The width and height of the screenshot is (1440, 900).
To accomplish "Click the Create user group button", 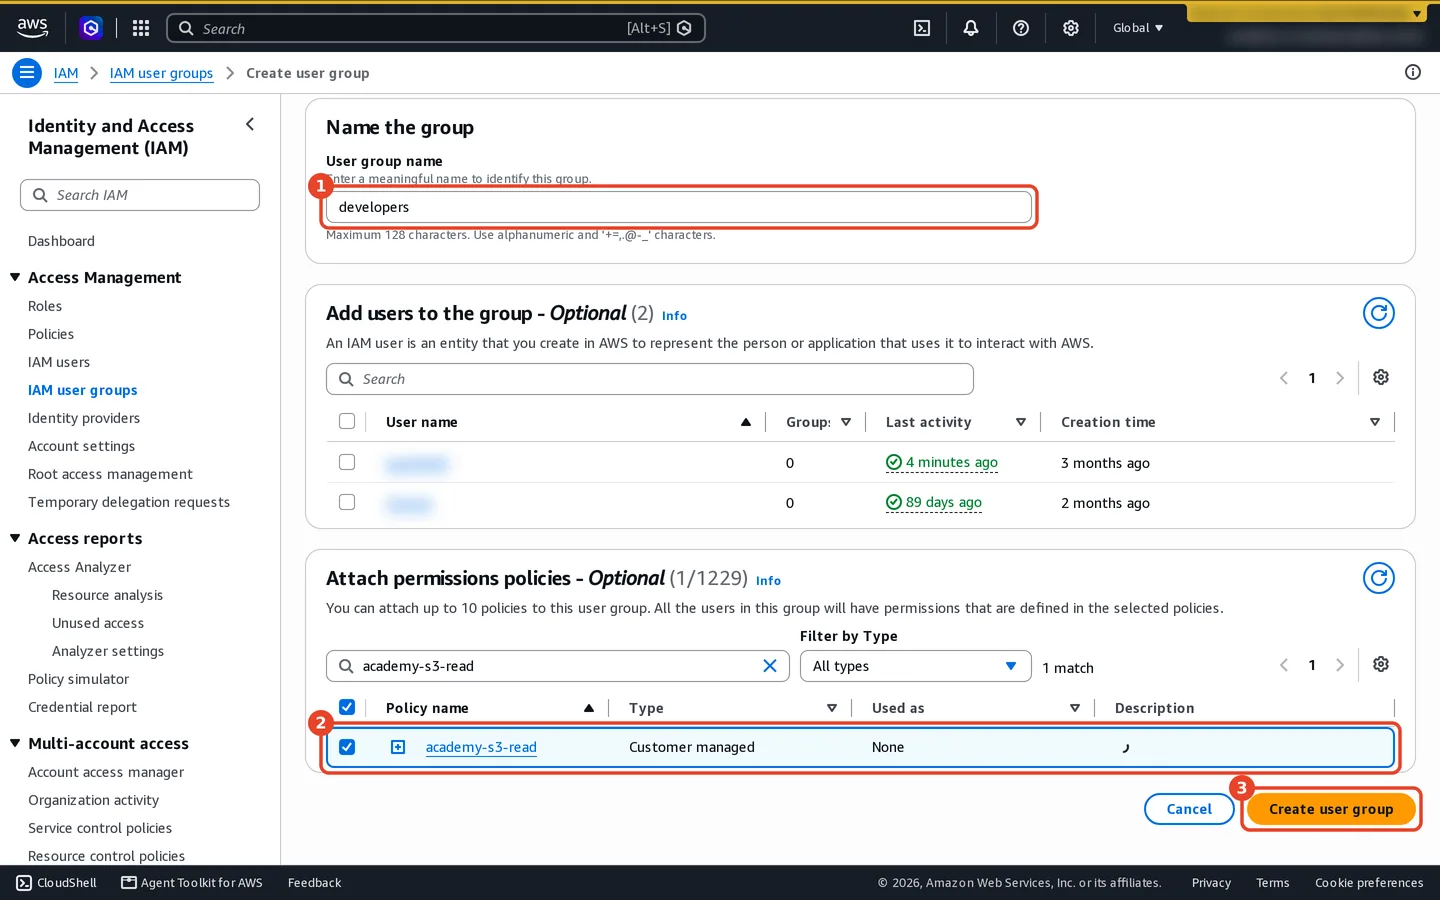I will click(x=1331, y=809).
